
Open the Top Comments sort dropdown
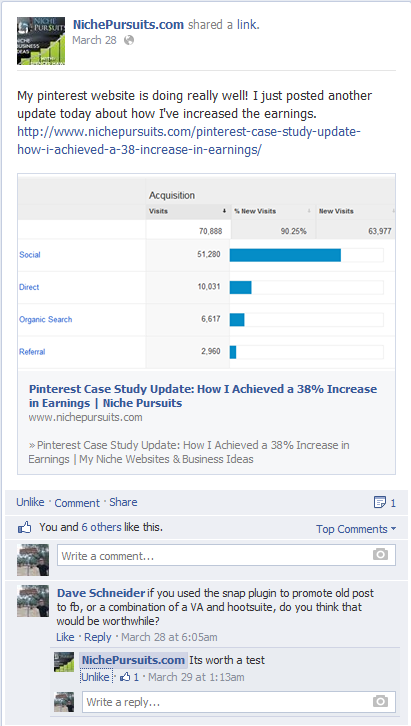356,529
